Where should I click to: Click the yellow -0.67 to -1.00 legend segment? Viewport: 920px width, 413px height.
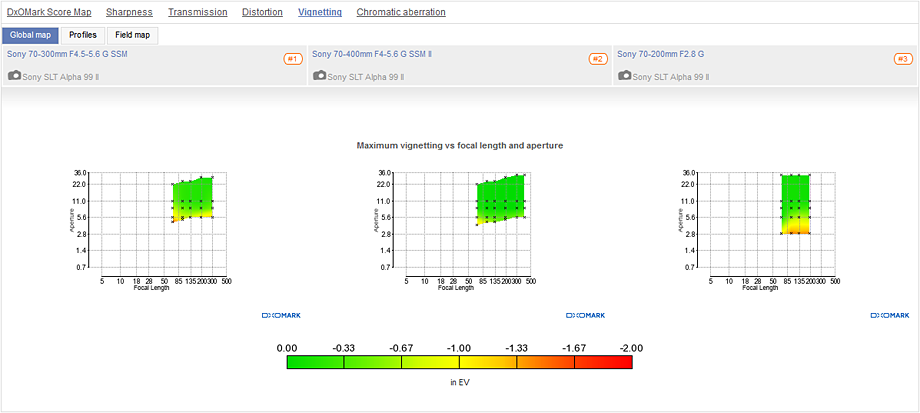[430, 363]
